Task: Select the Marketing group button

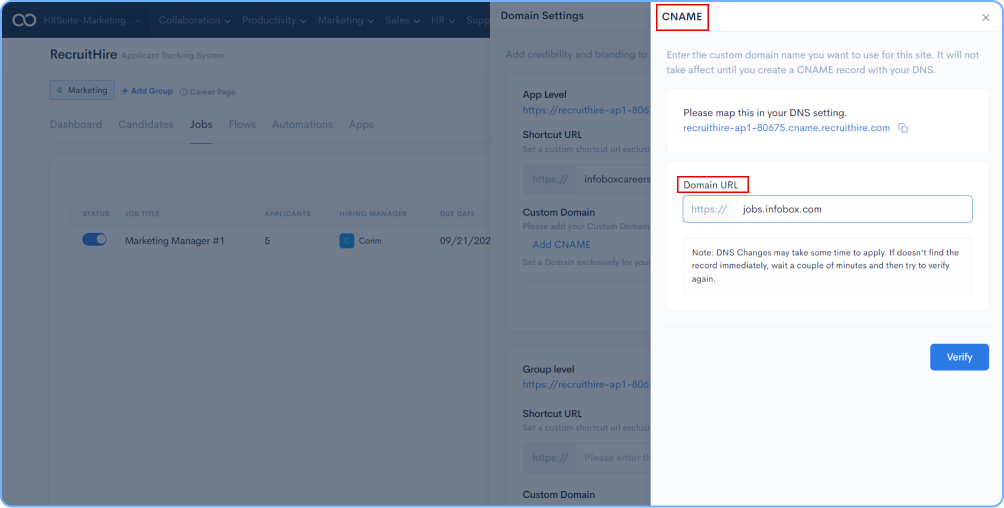Action: pyautogui.click(x=82, y=91)
